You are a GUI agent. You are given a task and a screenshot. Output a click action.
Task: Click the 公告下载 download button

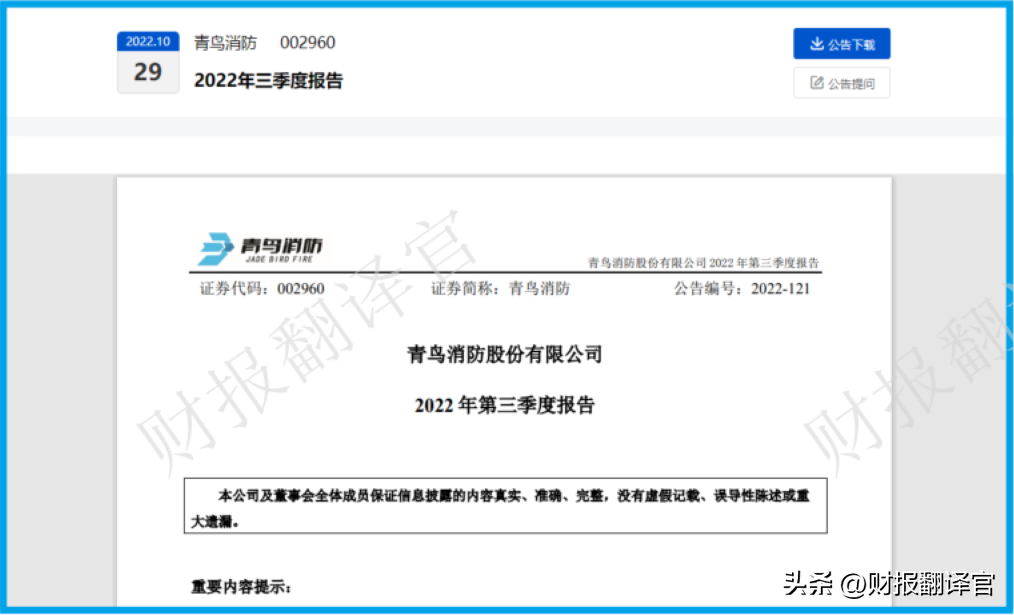point(841,44)
